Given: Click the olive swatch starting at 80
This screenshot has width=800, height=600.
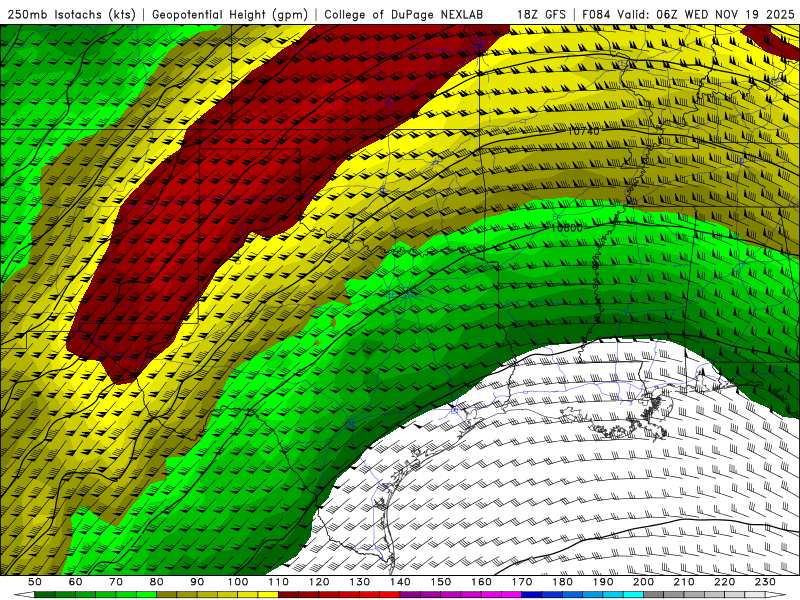Looking at the screenshot, I should 166,594.
